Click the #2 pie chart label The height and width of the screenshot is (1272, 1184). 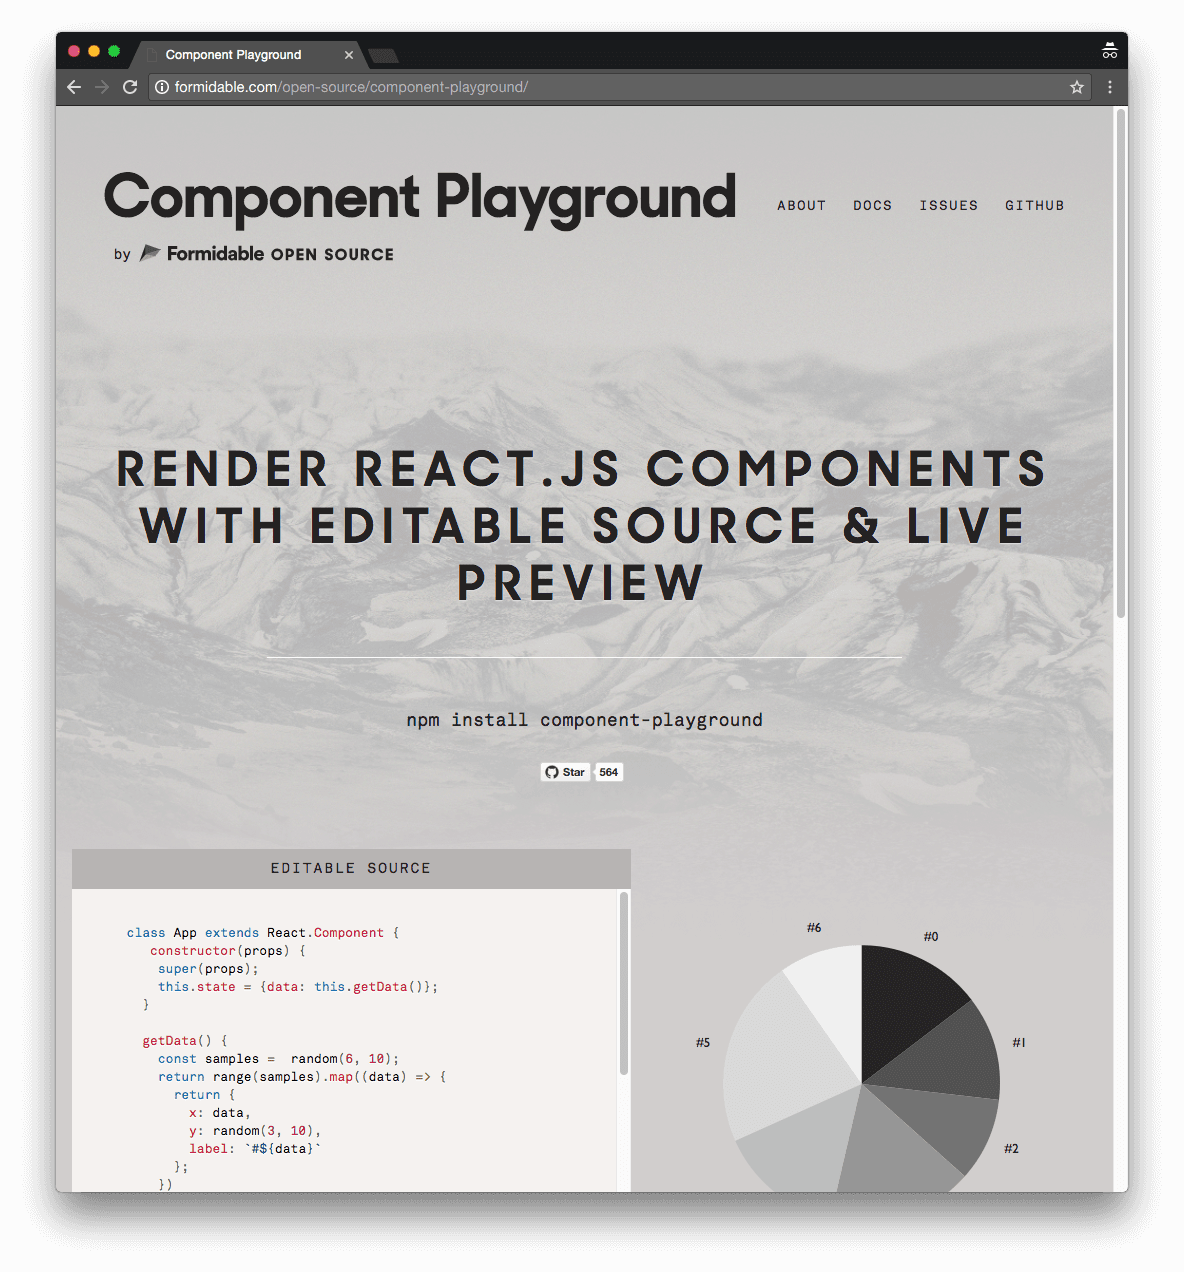coord(1012,1149)
